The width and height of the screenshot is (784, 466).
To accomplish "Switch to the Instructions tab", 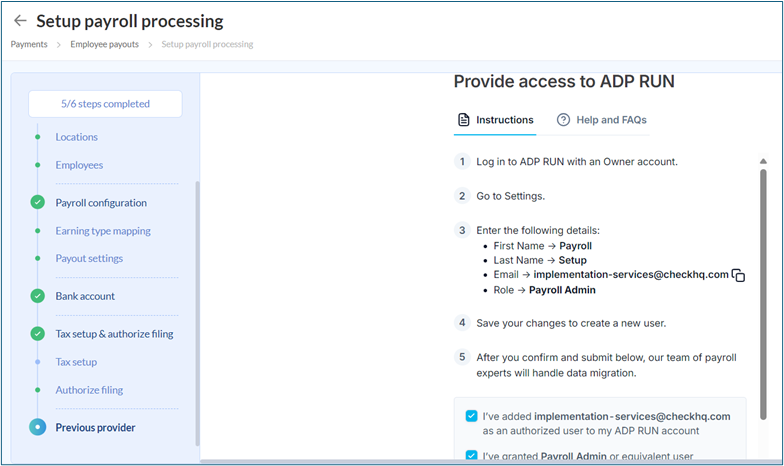I will click(495, 120).
